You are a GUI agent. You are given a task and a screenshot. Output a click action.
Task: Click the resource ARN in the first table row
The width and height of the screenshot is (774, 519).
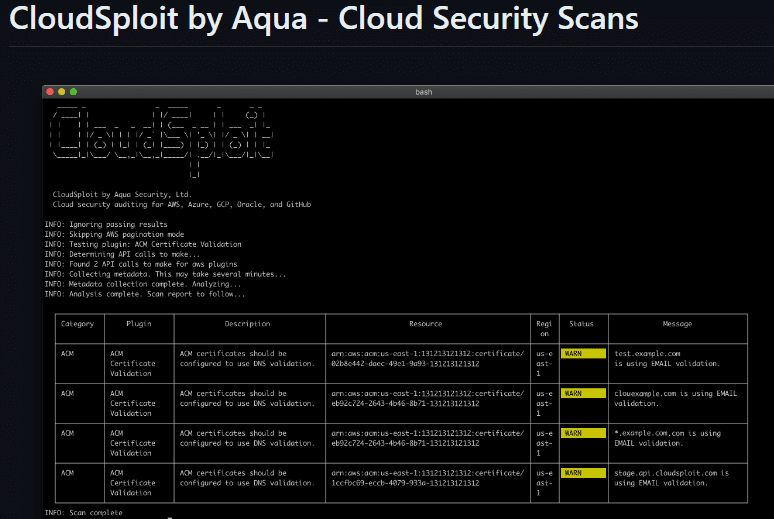coord(426,358)
